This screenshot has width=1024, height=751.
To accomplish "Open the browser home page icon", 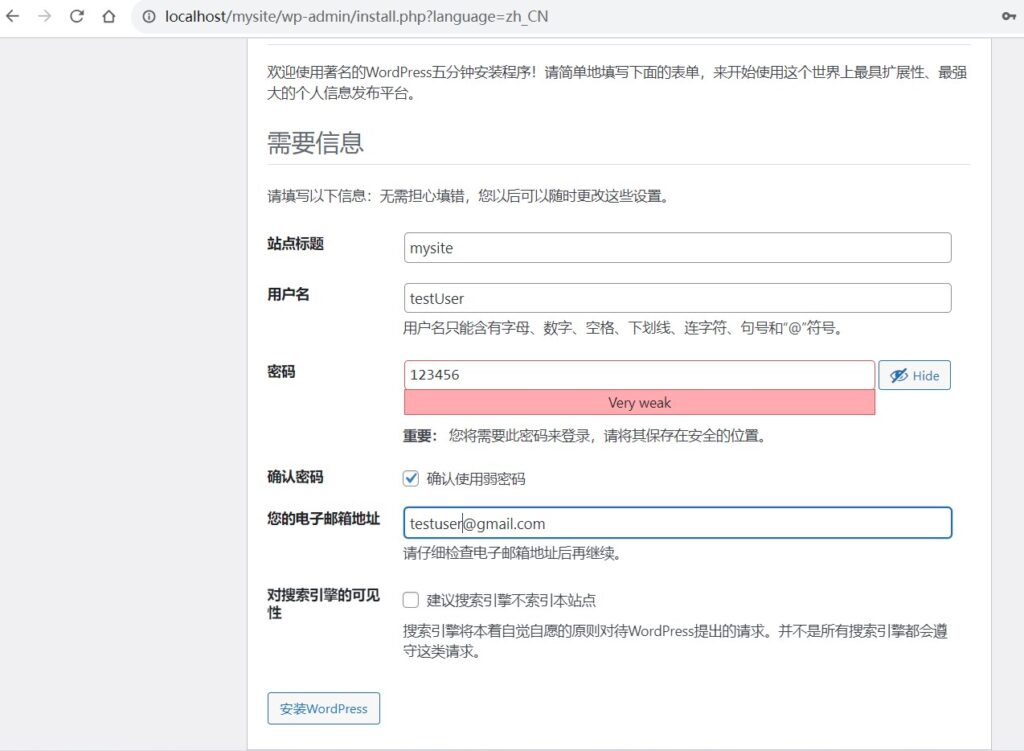I will pos(108,16).
